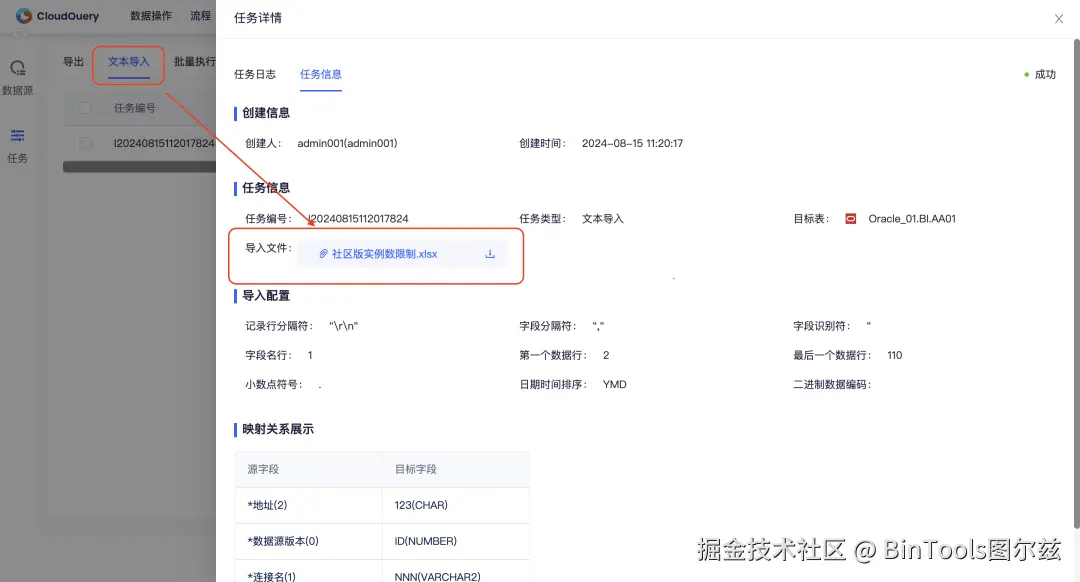Select the 任务信息 tab
Screen dimensions: 1080x582
pyautogui.click(x=320, y=74)
